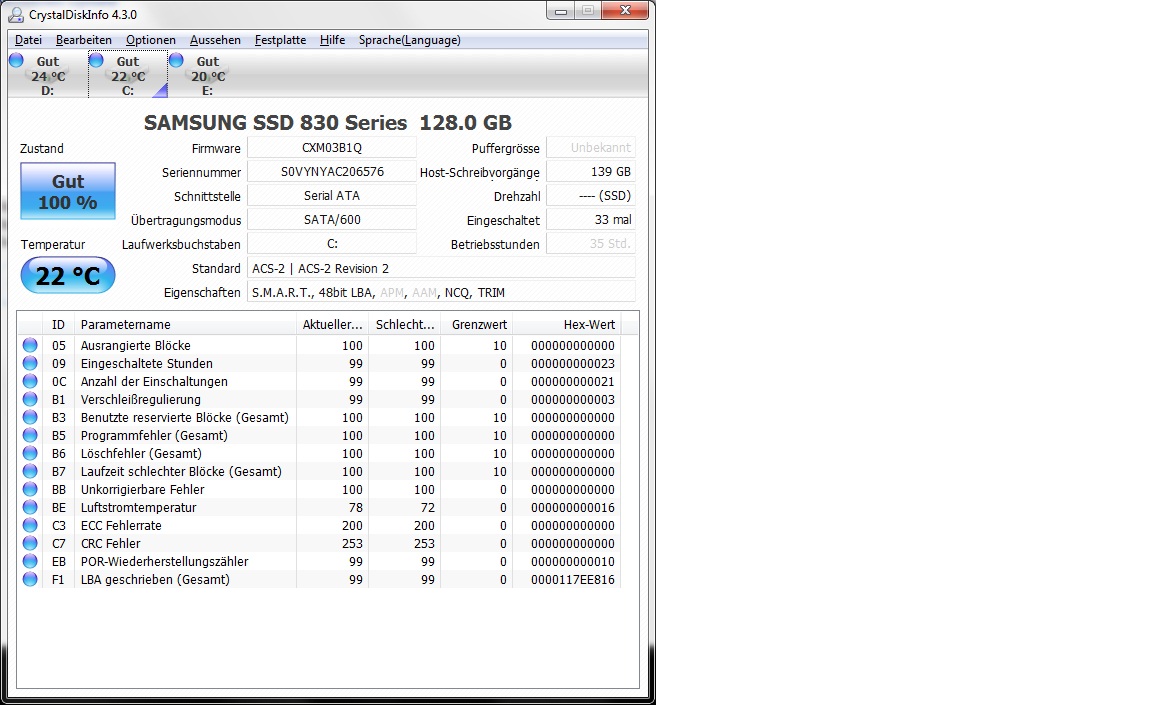Open the Sprache(Language) menu
Screen dimensions: 1152x720
pos(409,40)
